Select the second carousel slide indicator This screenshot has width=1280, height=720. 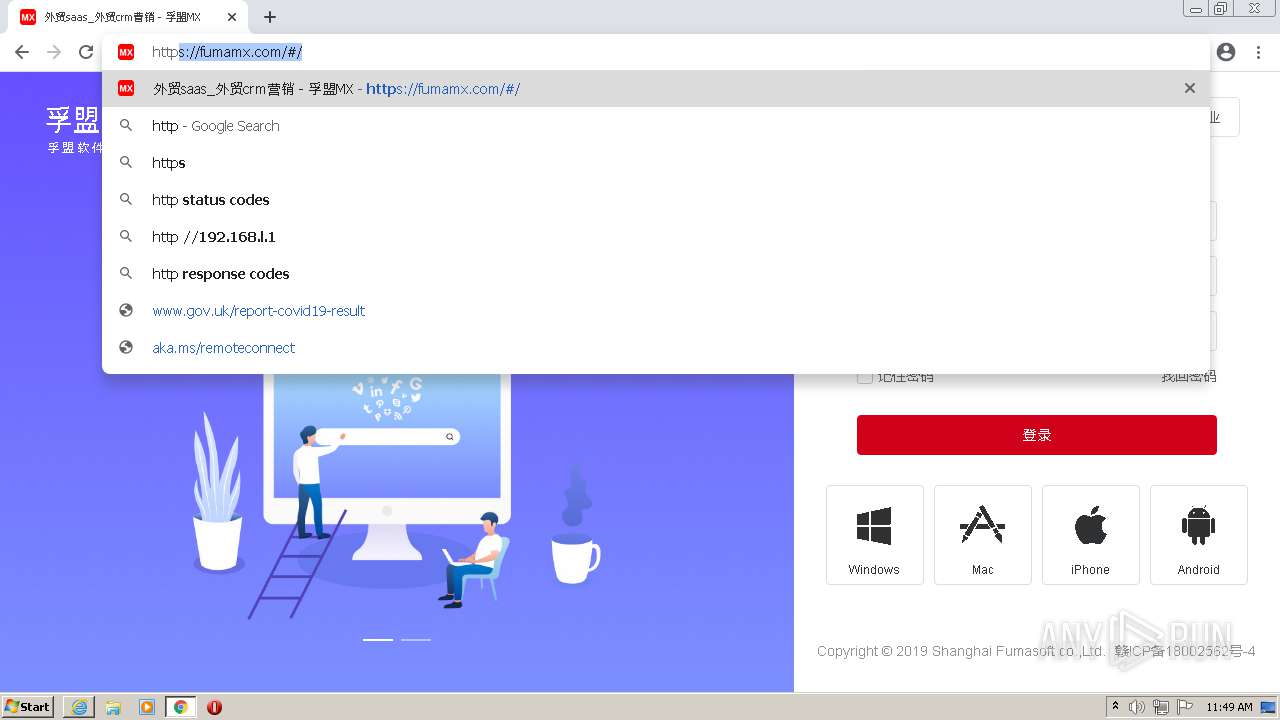(x=416, y=639)
